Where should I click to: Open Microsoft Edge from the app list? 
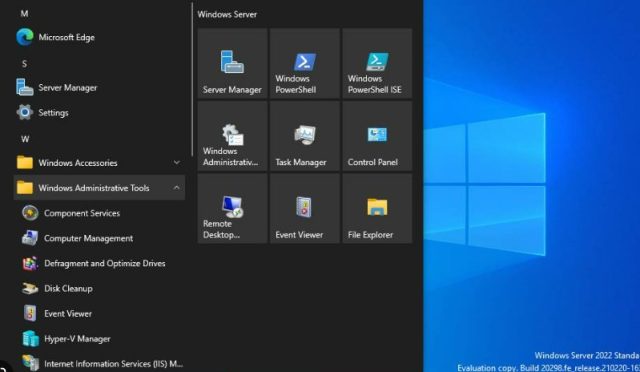[99, 38]
